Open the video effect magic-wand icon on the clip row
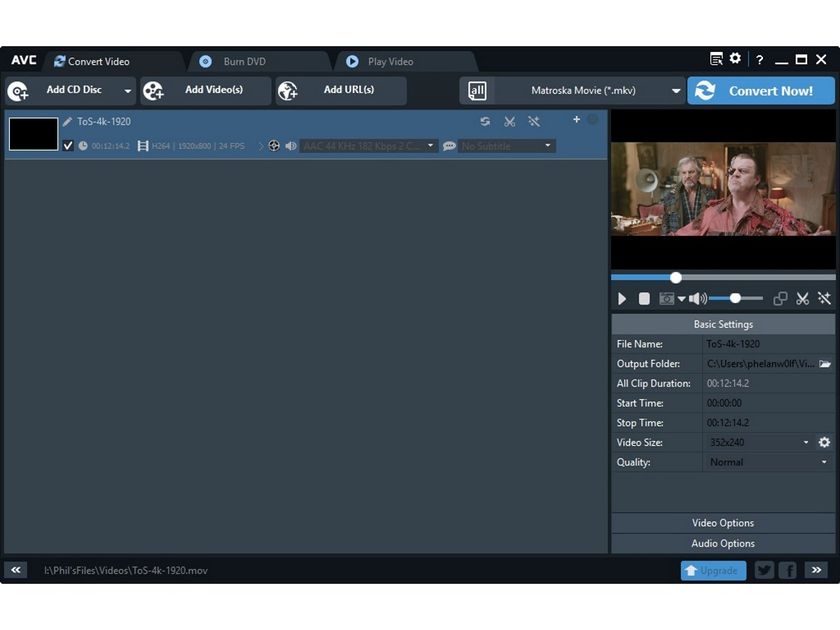 [535, 121]
